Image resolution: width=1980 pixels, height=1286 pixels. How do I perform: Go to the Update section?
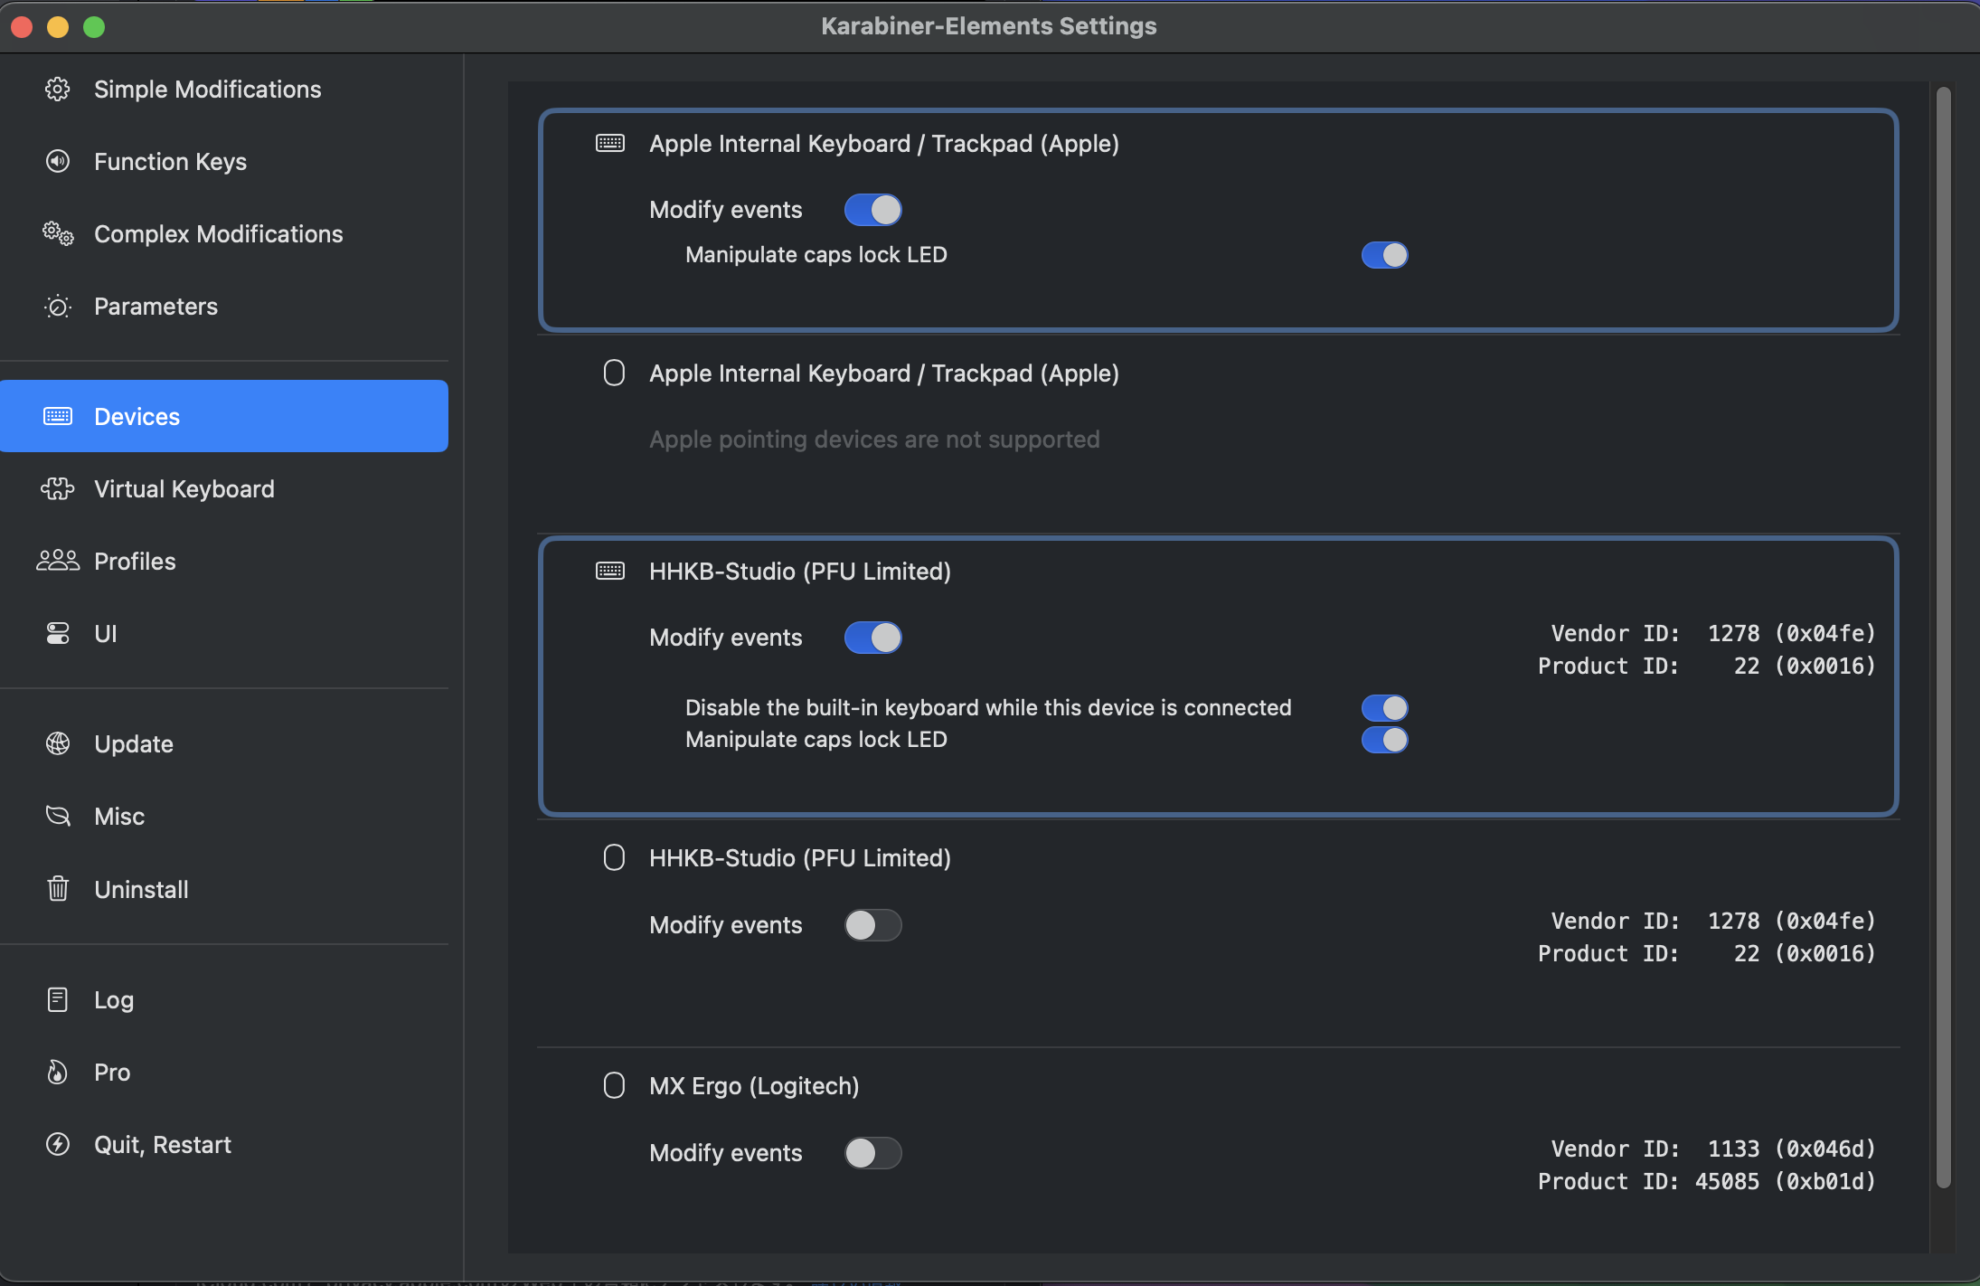224,743
